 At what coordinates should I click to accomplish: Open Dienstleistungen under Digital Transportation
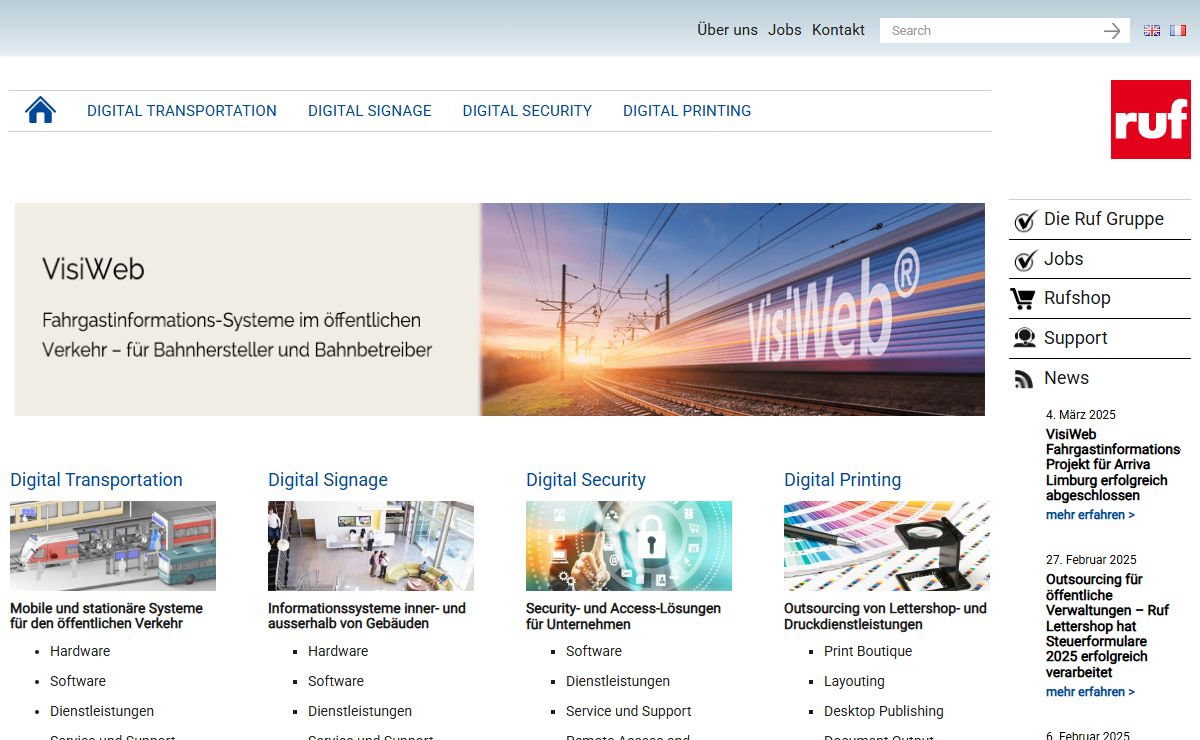coord(102,711)
